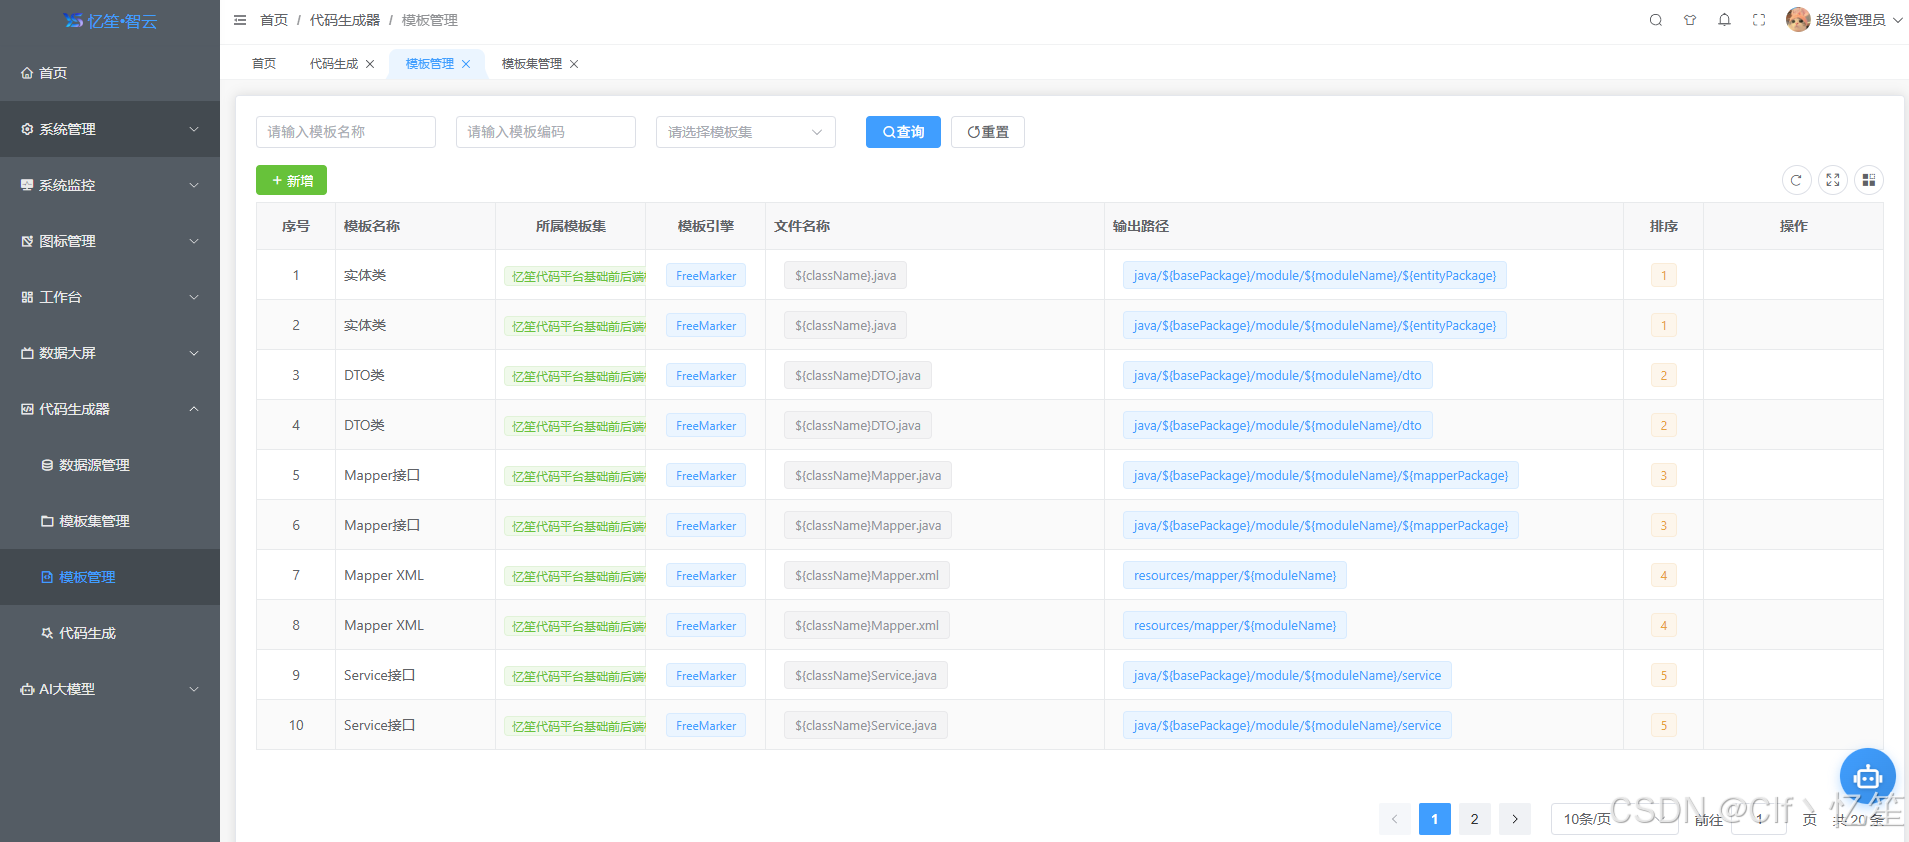This screenshot has height=842, width=1909.
Task: Go to the previous page arrow in pagination
Action: 1394,819
